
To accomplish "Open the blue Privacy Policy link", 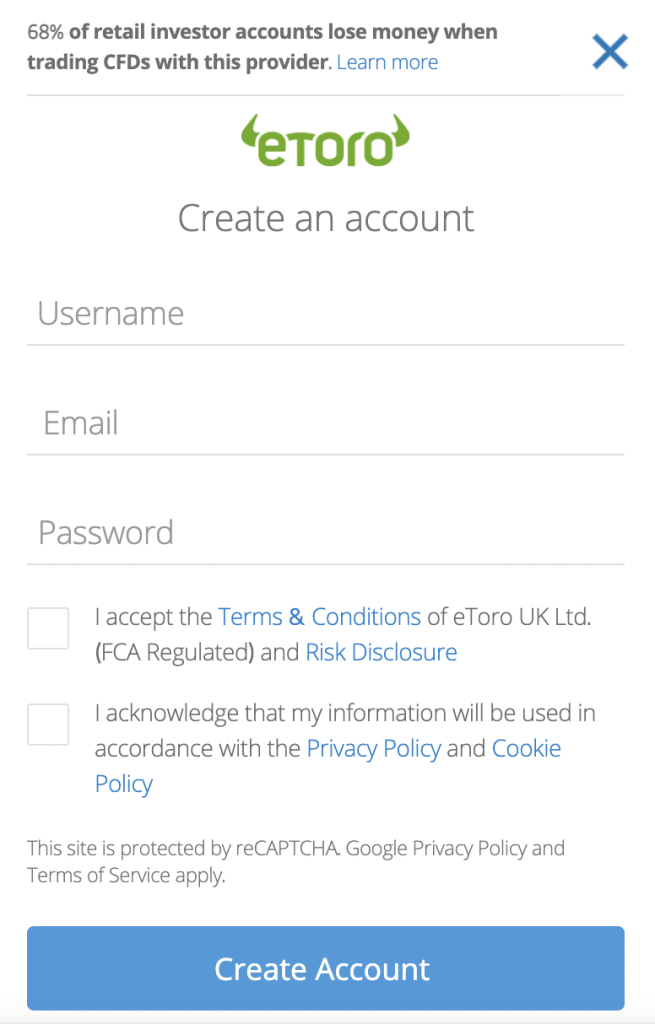I will click(373, 748).
